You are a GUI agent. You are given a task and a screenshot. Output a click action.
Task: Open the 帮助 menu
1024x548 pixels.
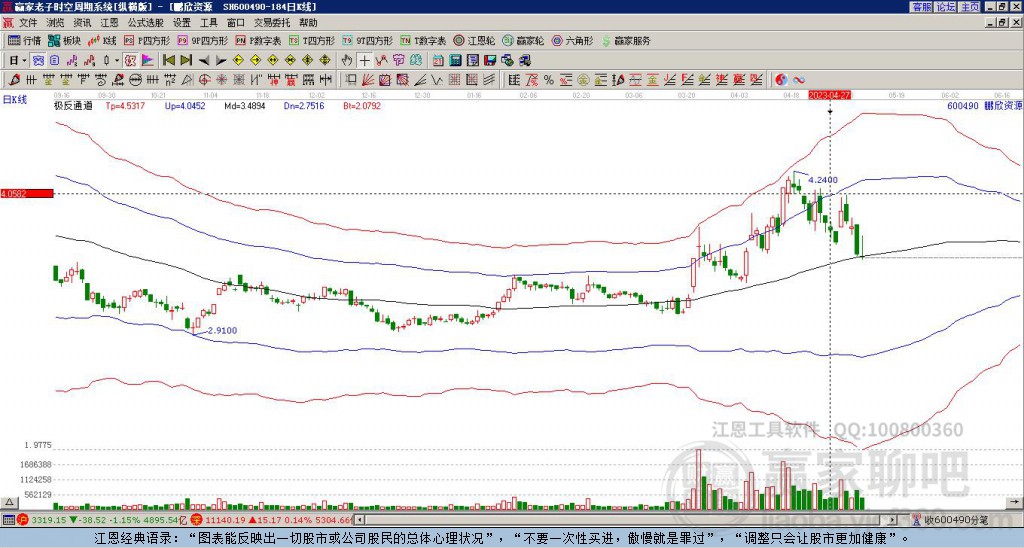(308, 23)
